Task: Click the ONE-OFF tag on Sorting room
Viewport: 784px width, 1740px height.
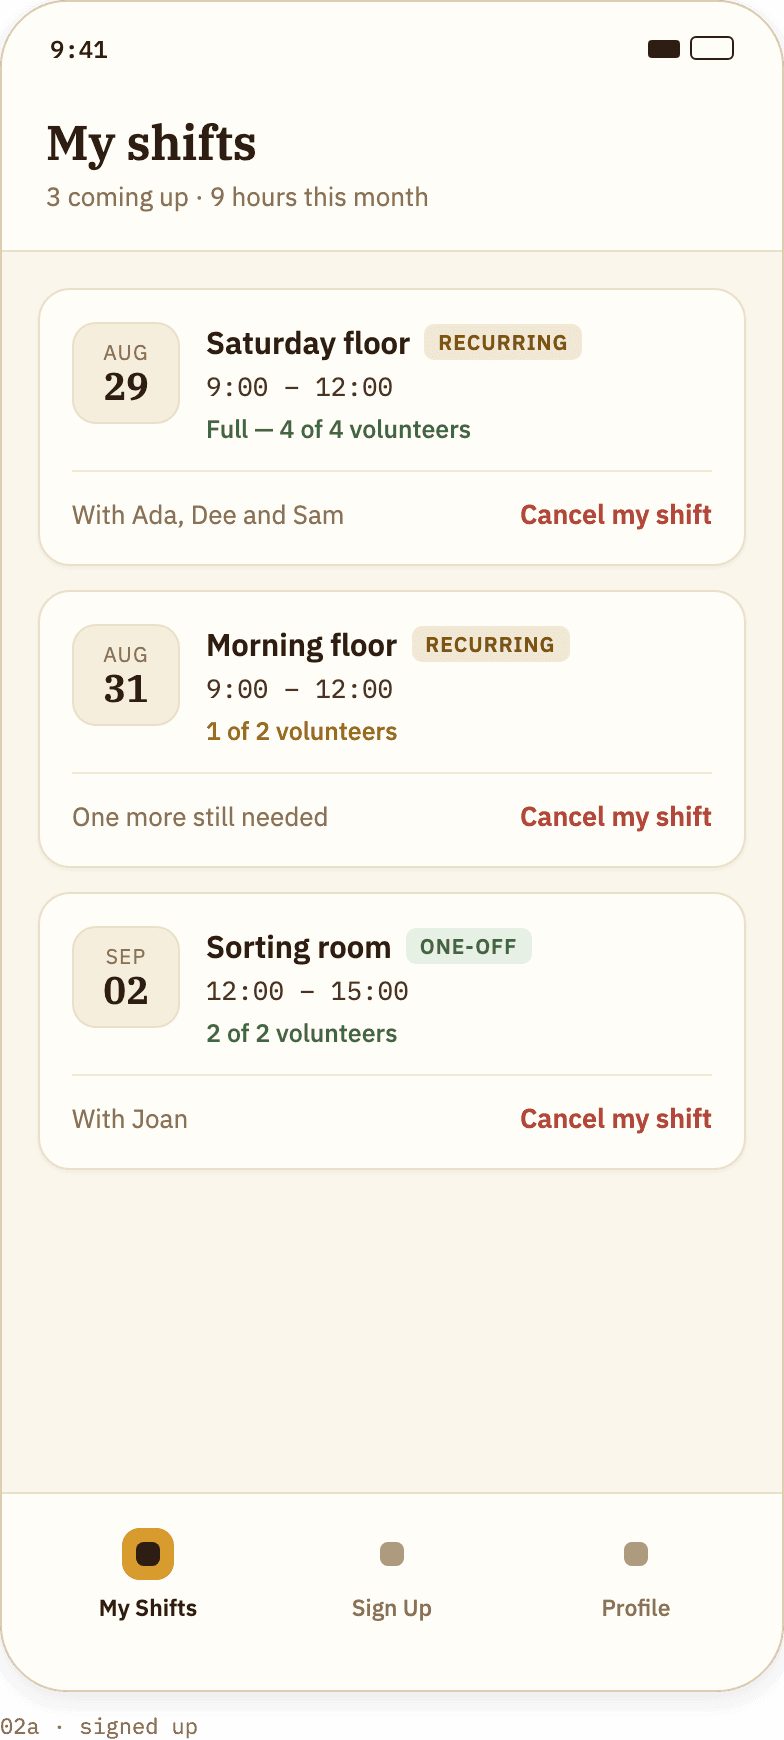Action: 468,947
